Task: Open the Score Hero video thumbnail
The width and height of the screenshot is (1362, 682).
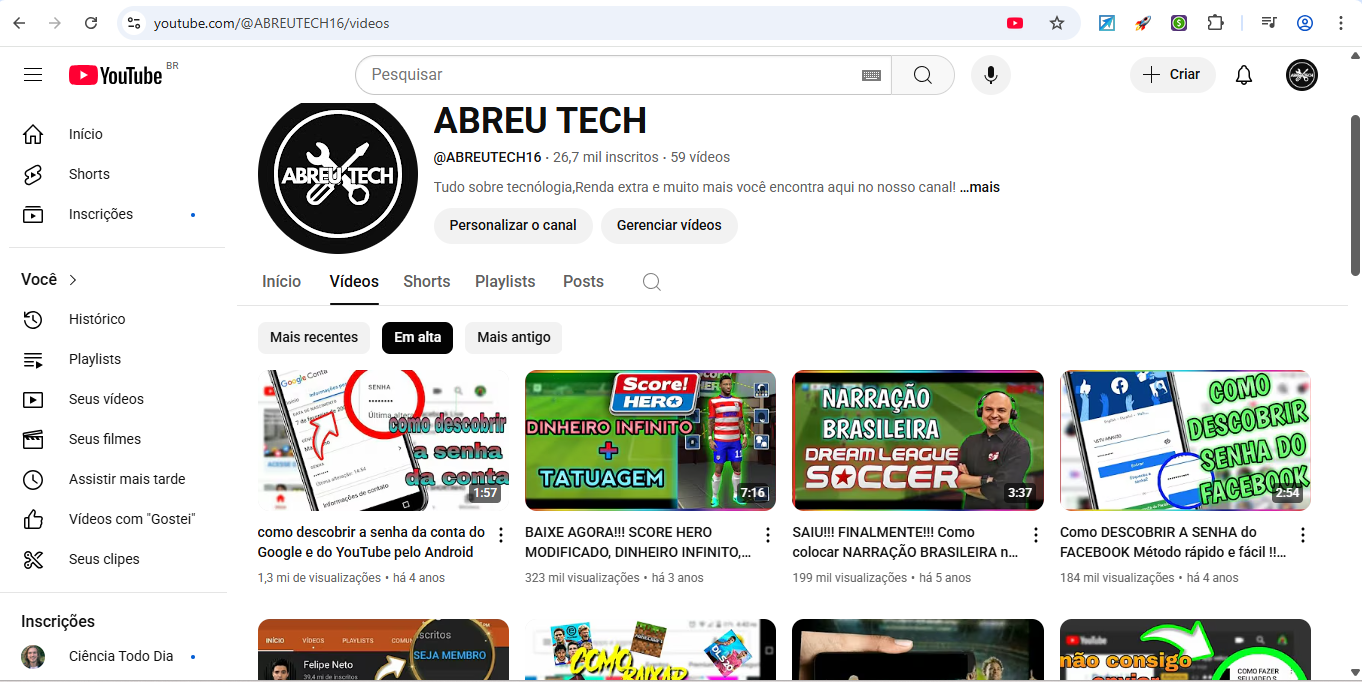Action: pos(650,441)
